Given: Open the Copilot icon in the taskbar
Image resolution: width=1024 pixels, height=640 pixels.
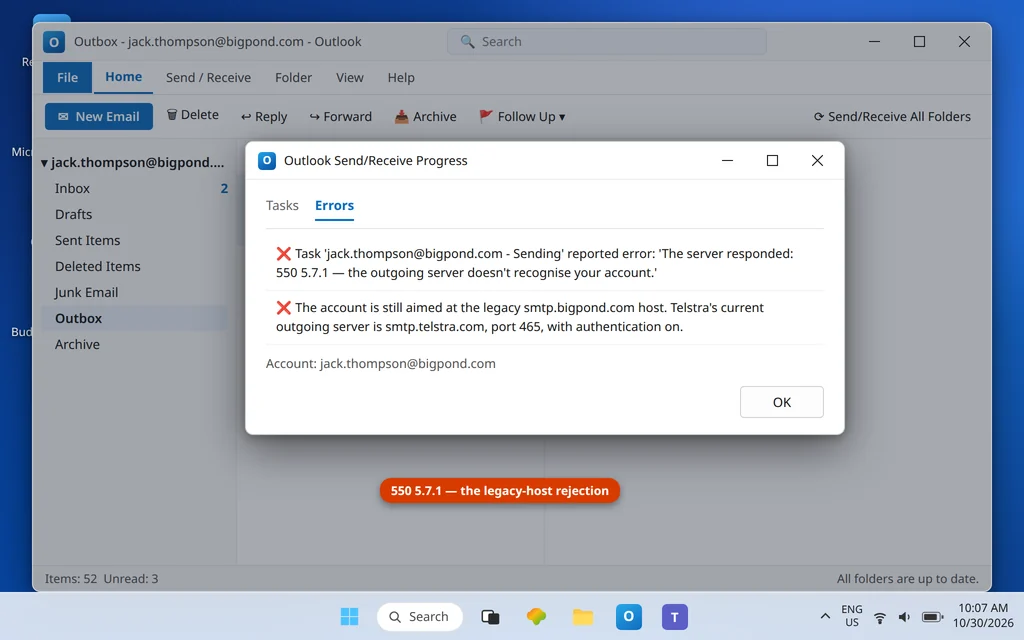Looking at the screenshot, I should pyautogui.click(x=536, y=616).
